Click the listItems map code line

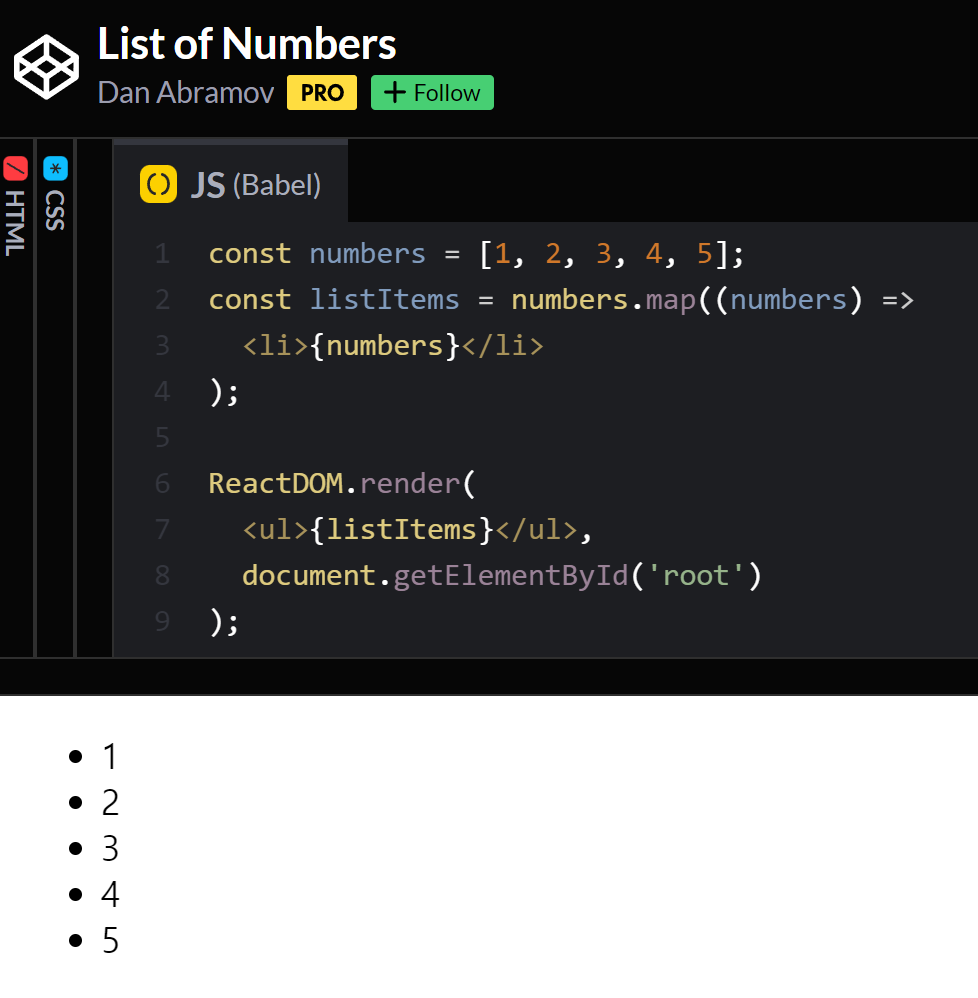[561, 300]
